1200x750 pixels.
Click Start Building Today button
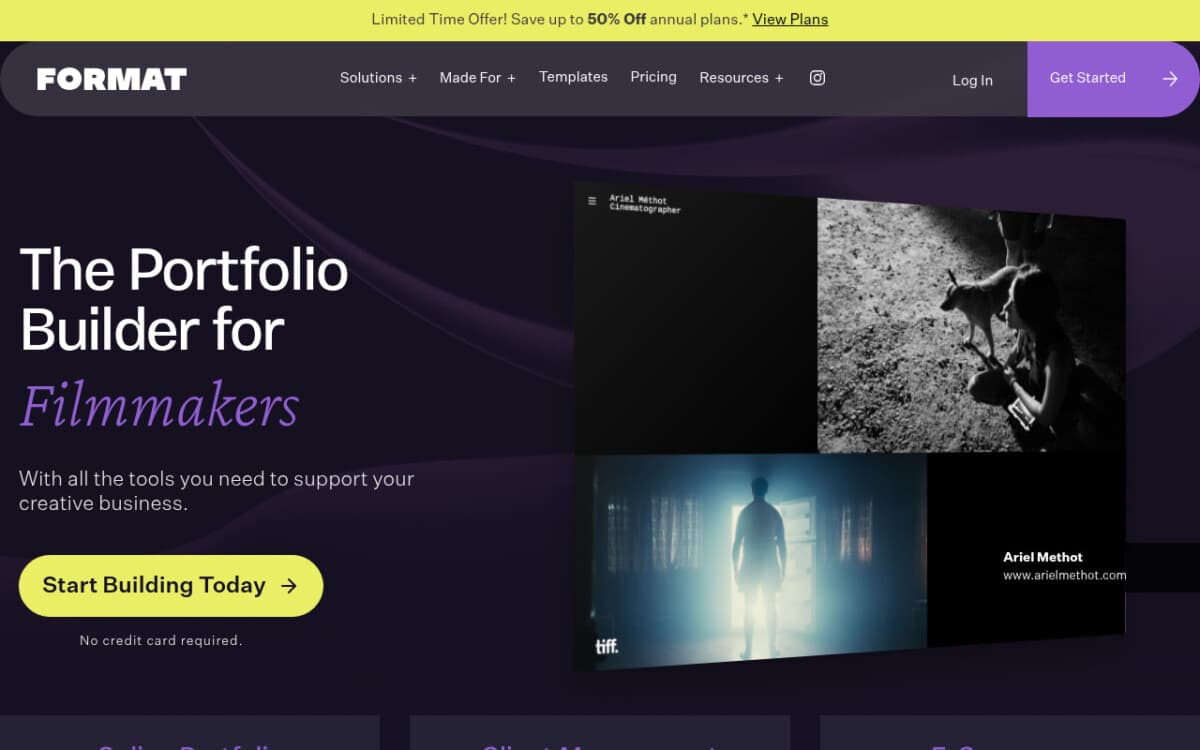tap(171, 586)
